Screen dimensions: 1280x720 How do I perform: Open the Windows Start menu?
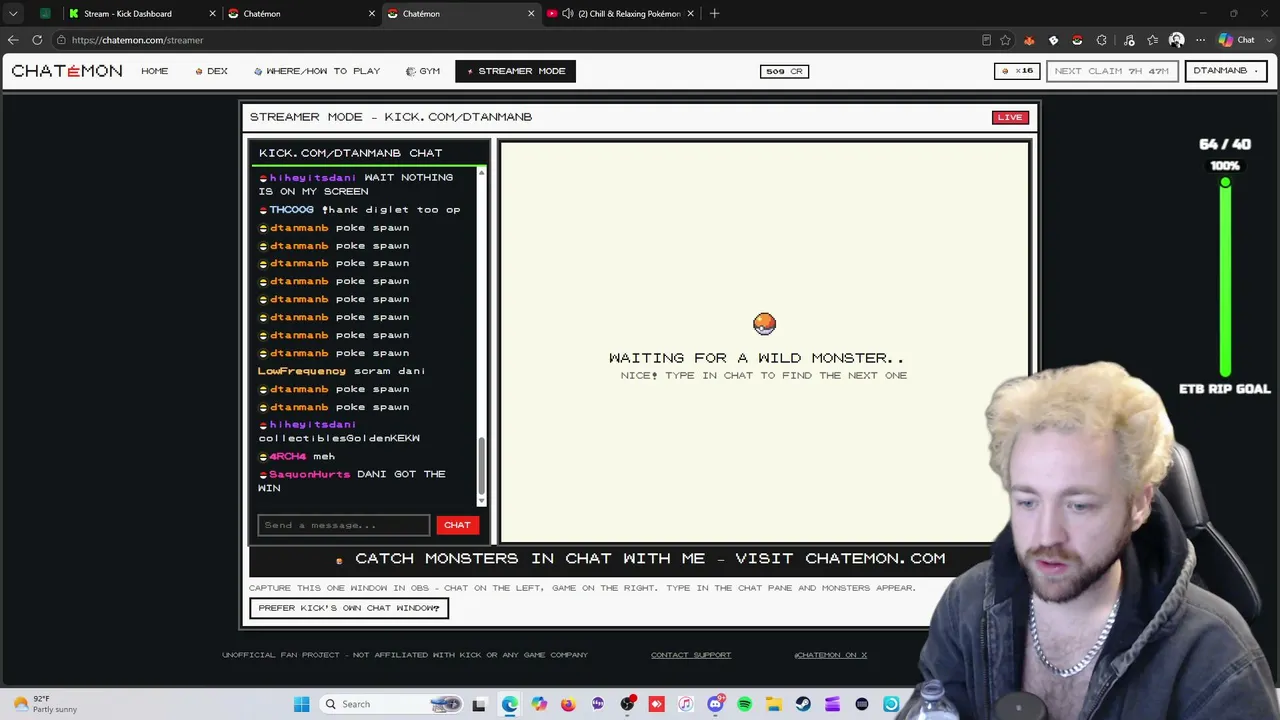click(x=302, y=704)
